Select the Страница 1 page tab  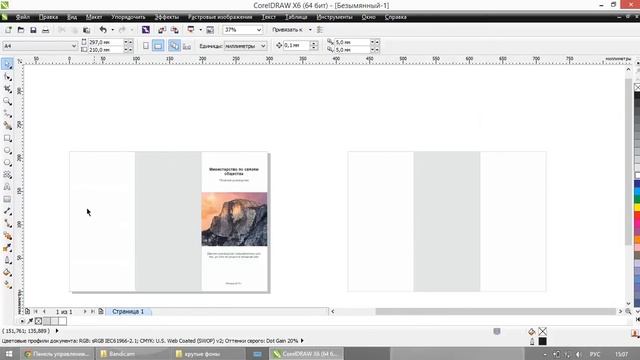128,311
